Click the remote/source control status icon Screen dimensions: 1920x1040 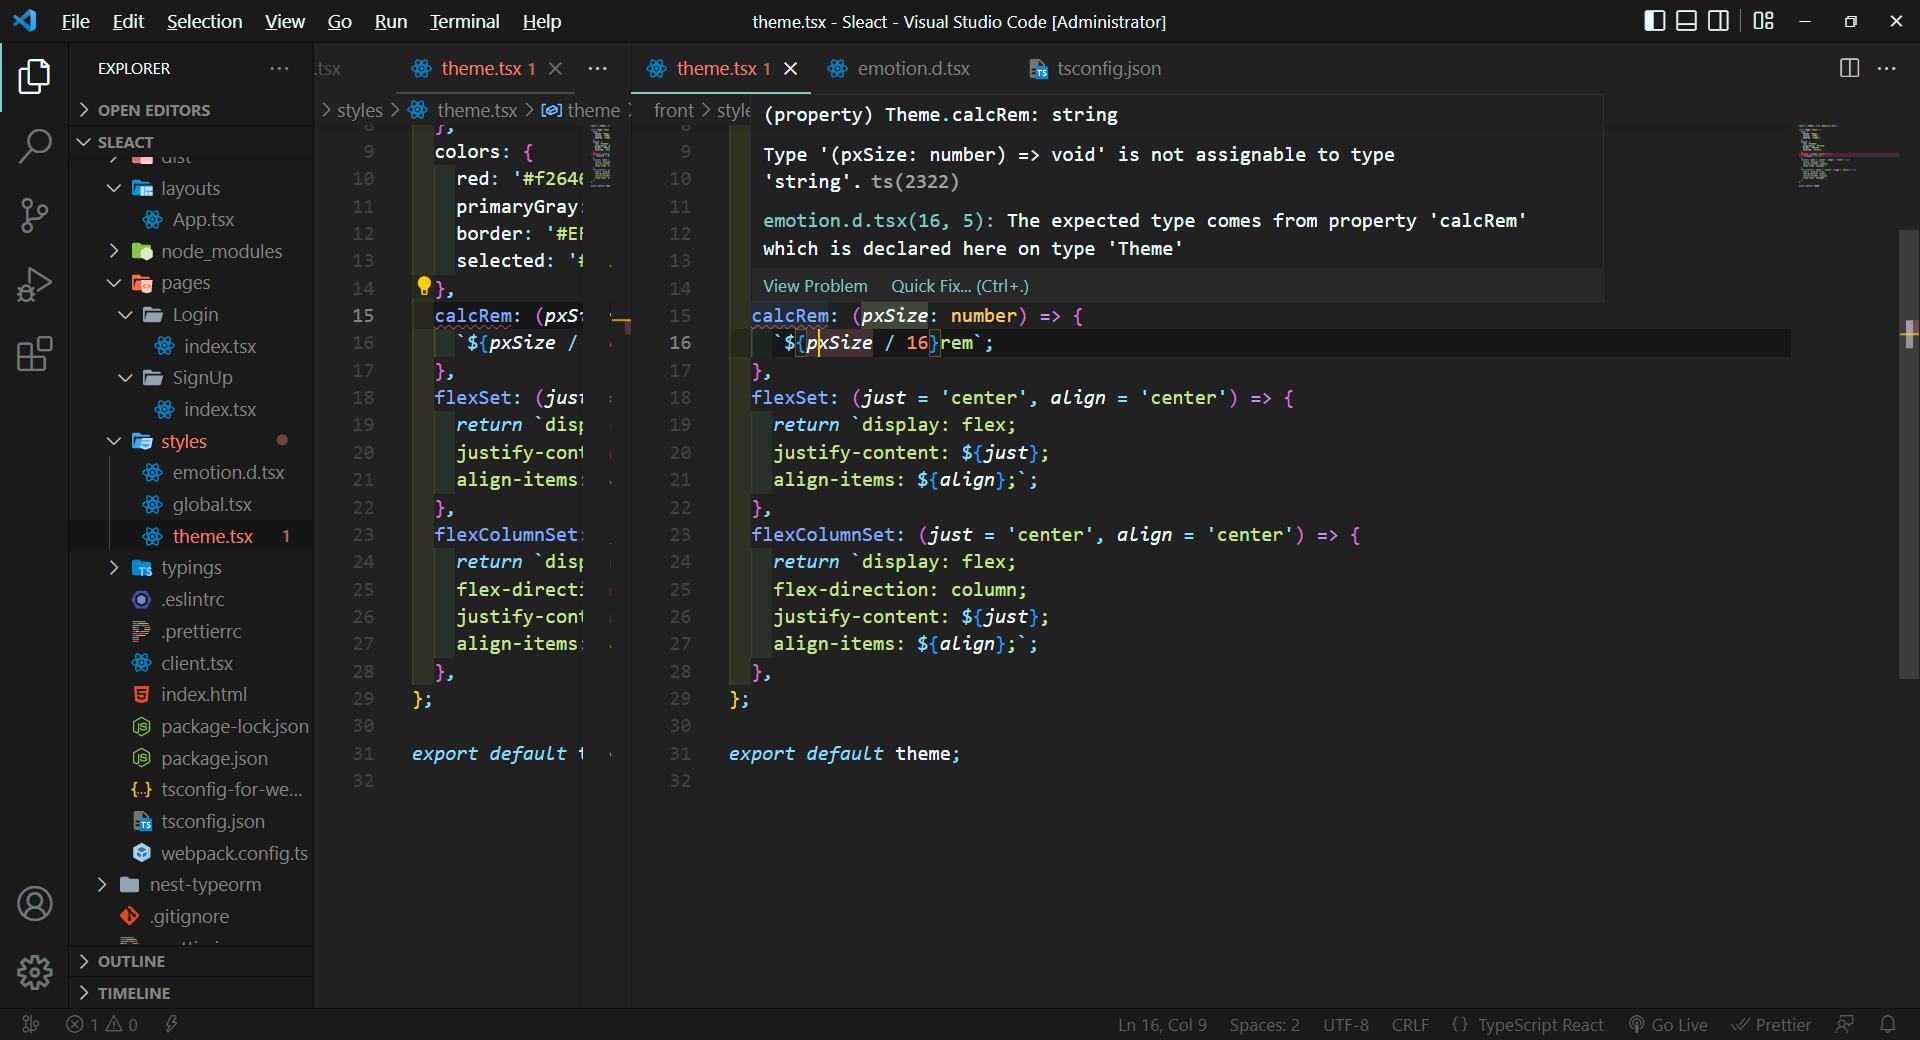[31, 1024]
